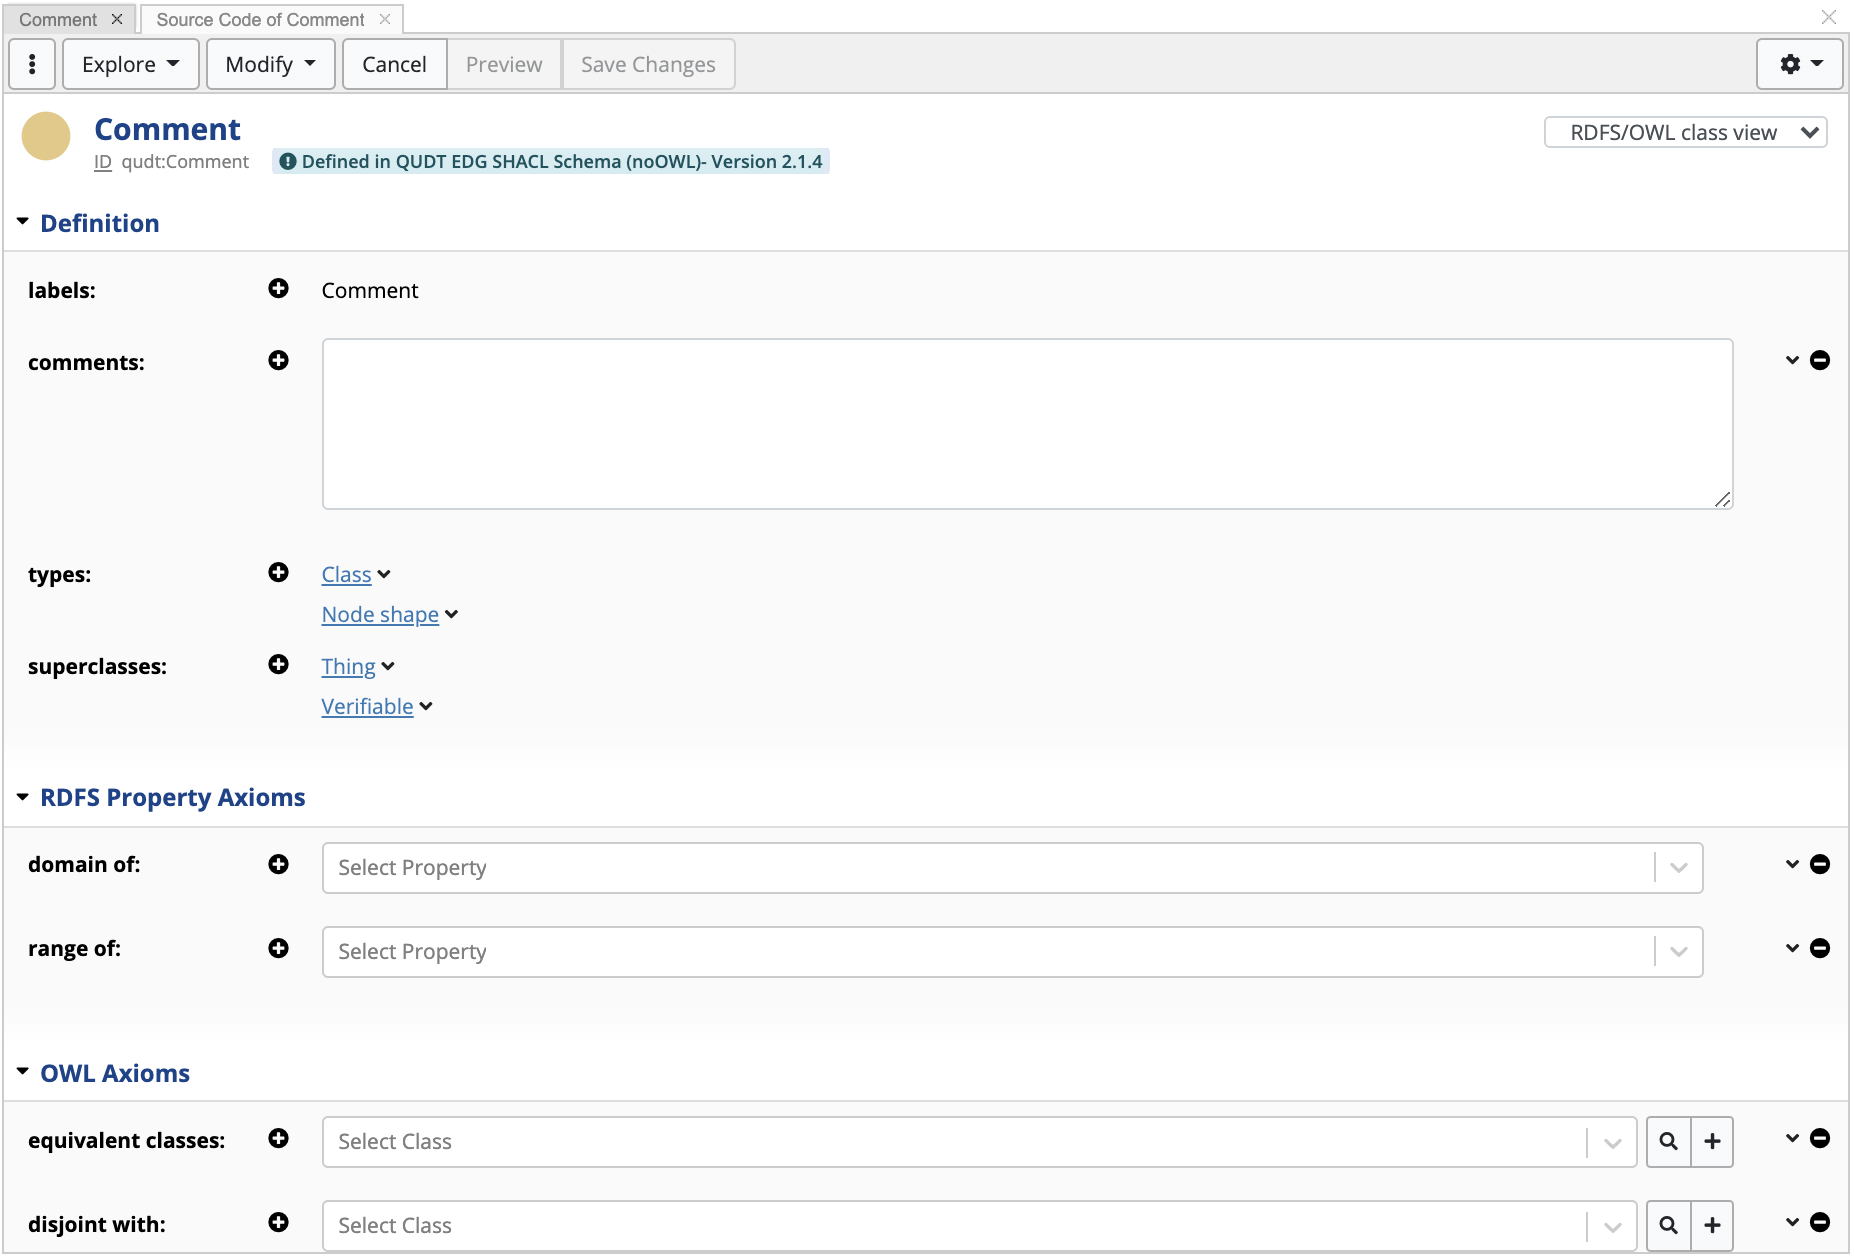Add a domain of property via plus icon
The image size is (1854, 1258).
pos(278,865)
